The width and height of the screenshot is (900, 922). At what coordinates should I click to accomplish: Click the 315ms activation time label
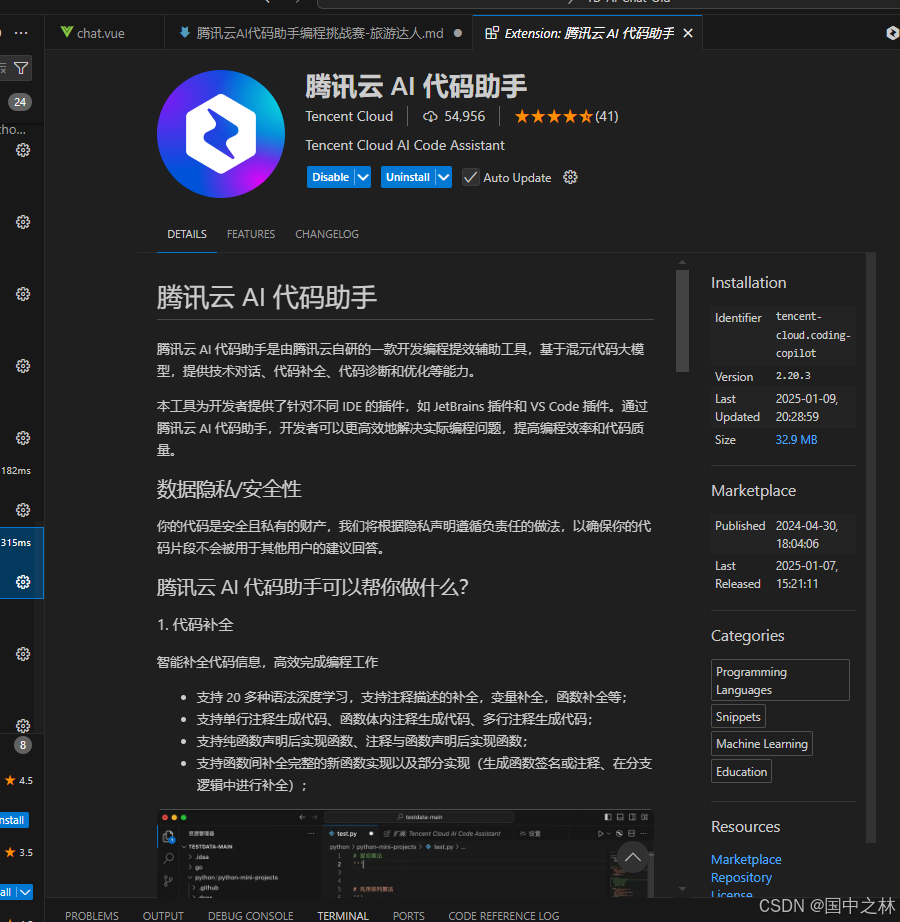16,542
